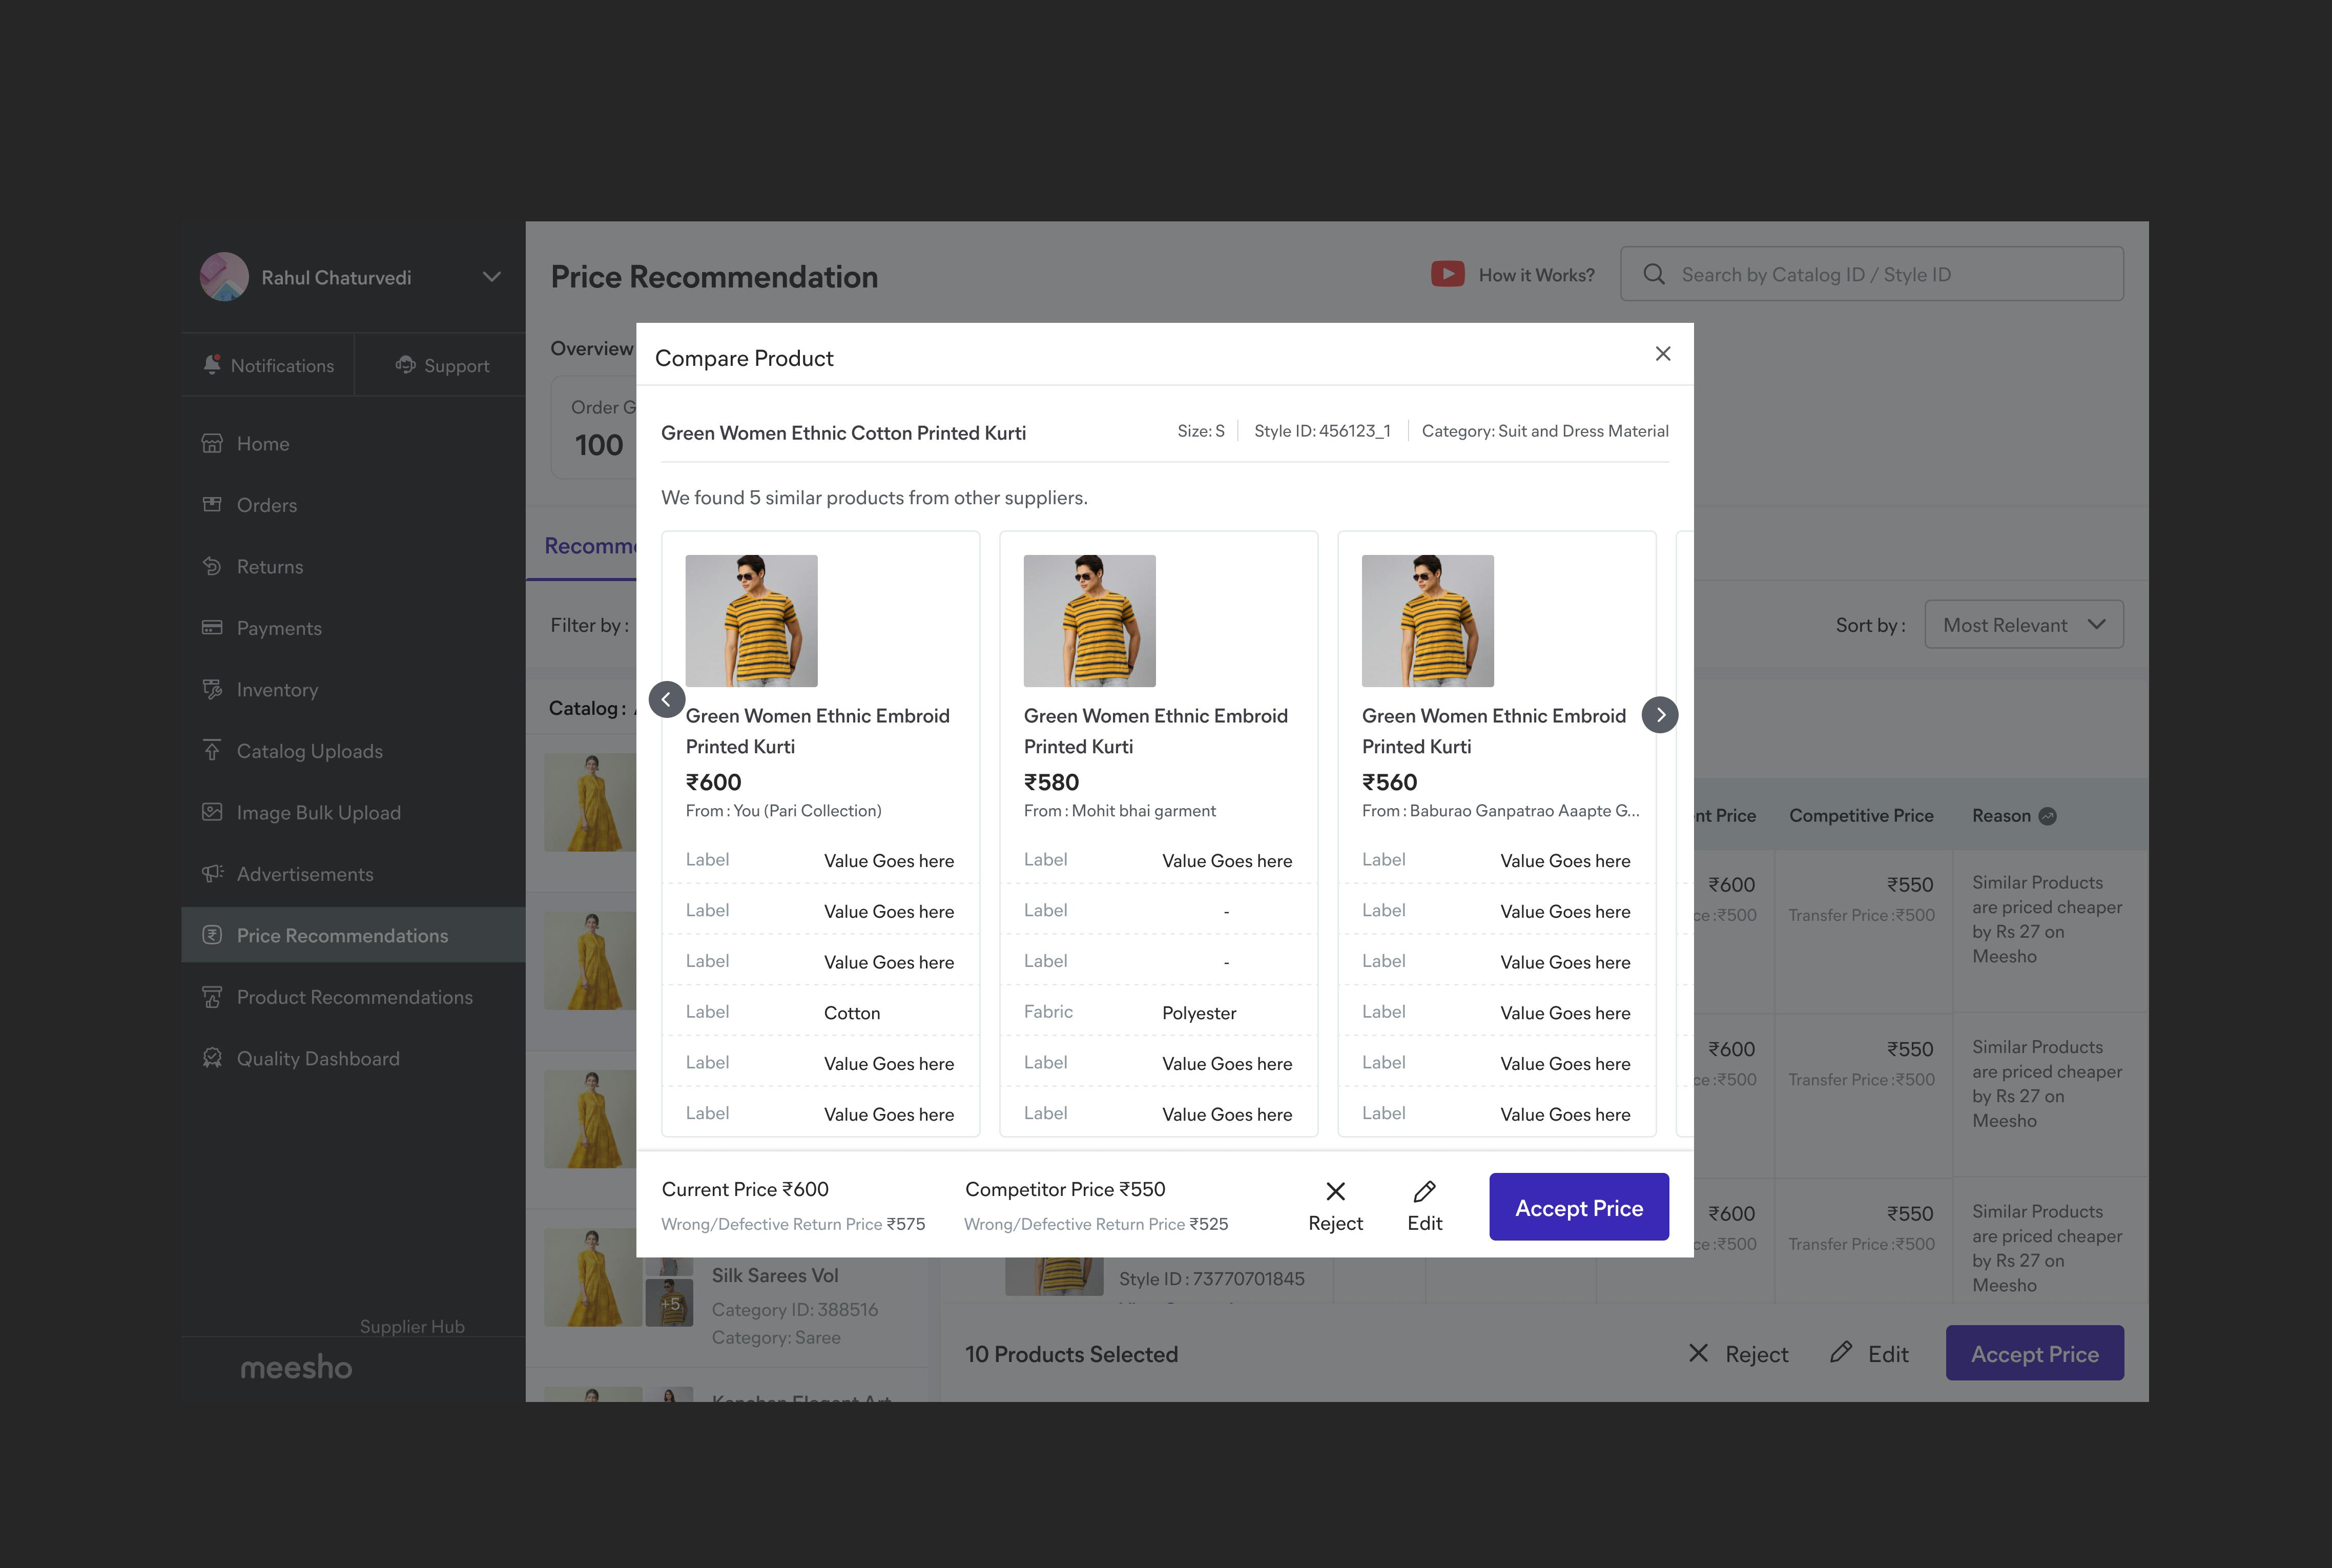2332x1568 pixels.
Task: Expand the Rahul Chaturvedi account dropdown
Action: pos(491,277)
